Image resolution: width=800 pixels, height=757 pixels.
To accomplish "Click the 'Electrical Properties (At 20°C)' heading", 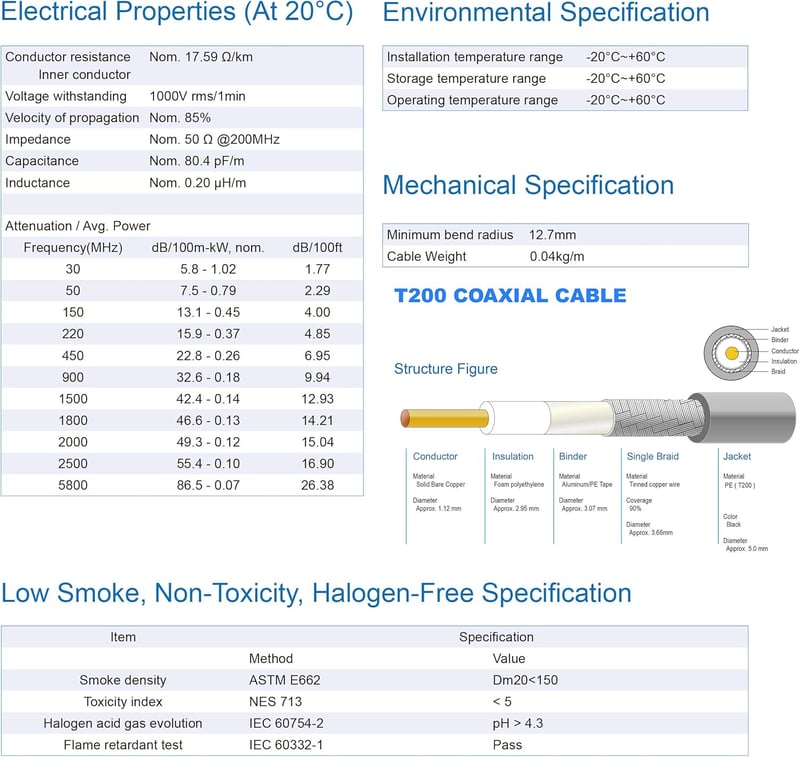I will [x=177, y=12].
